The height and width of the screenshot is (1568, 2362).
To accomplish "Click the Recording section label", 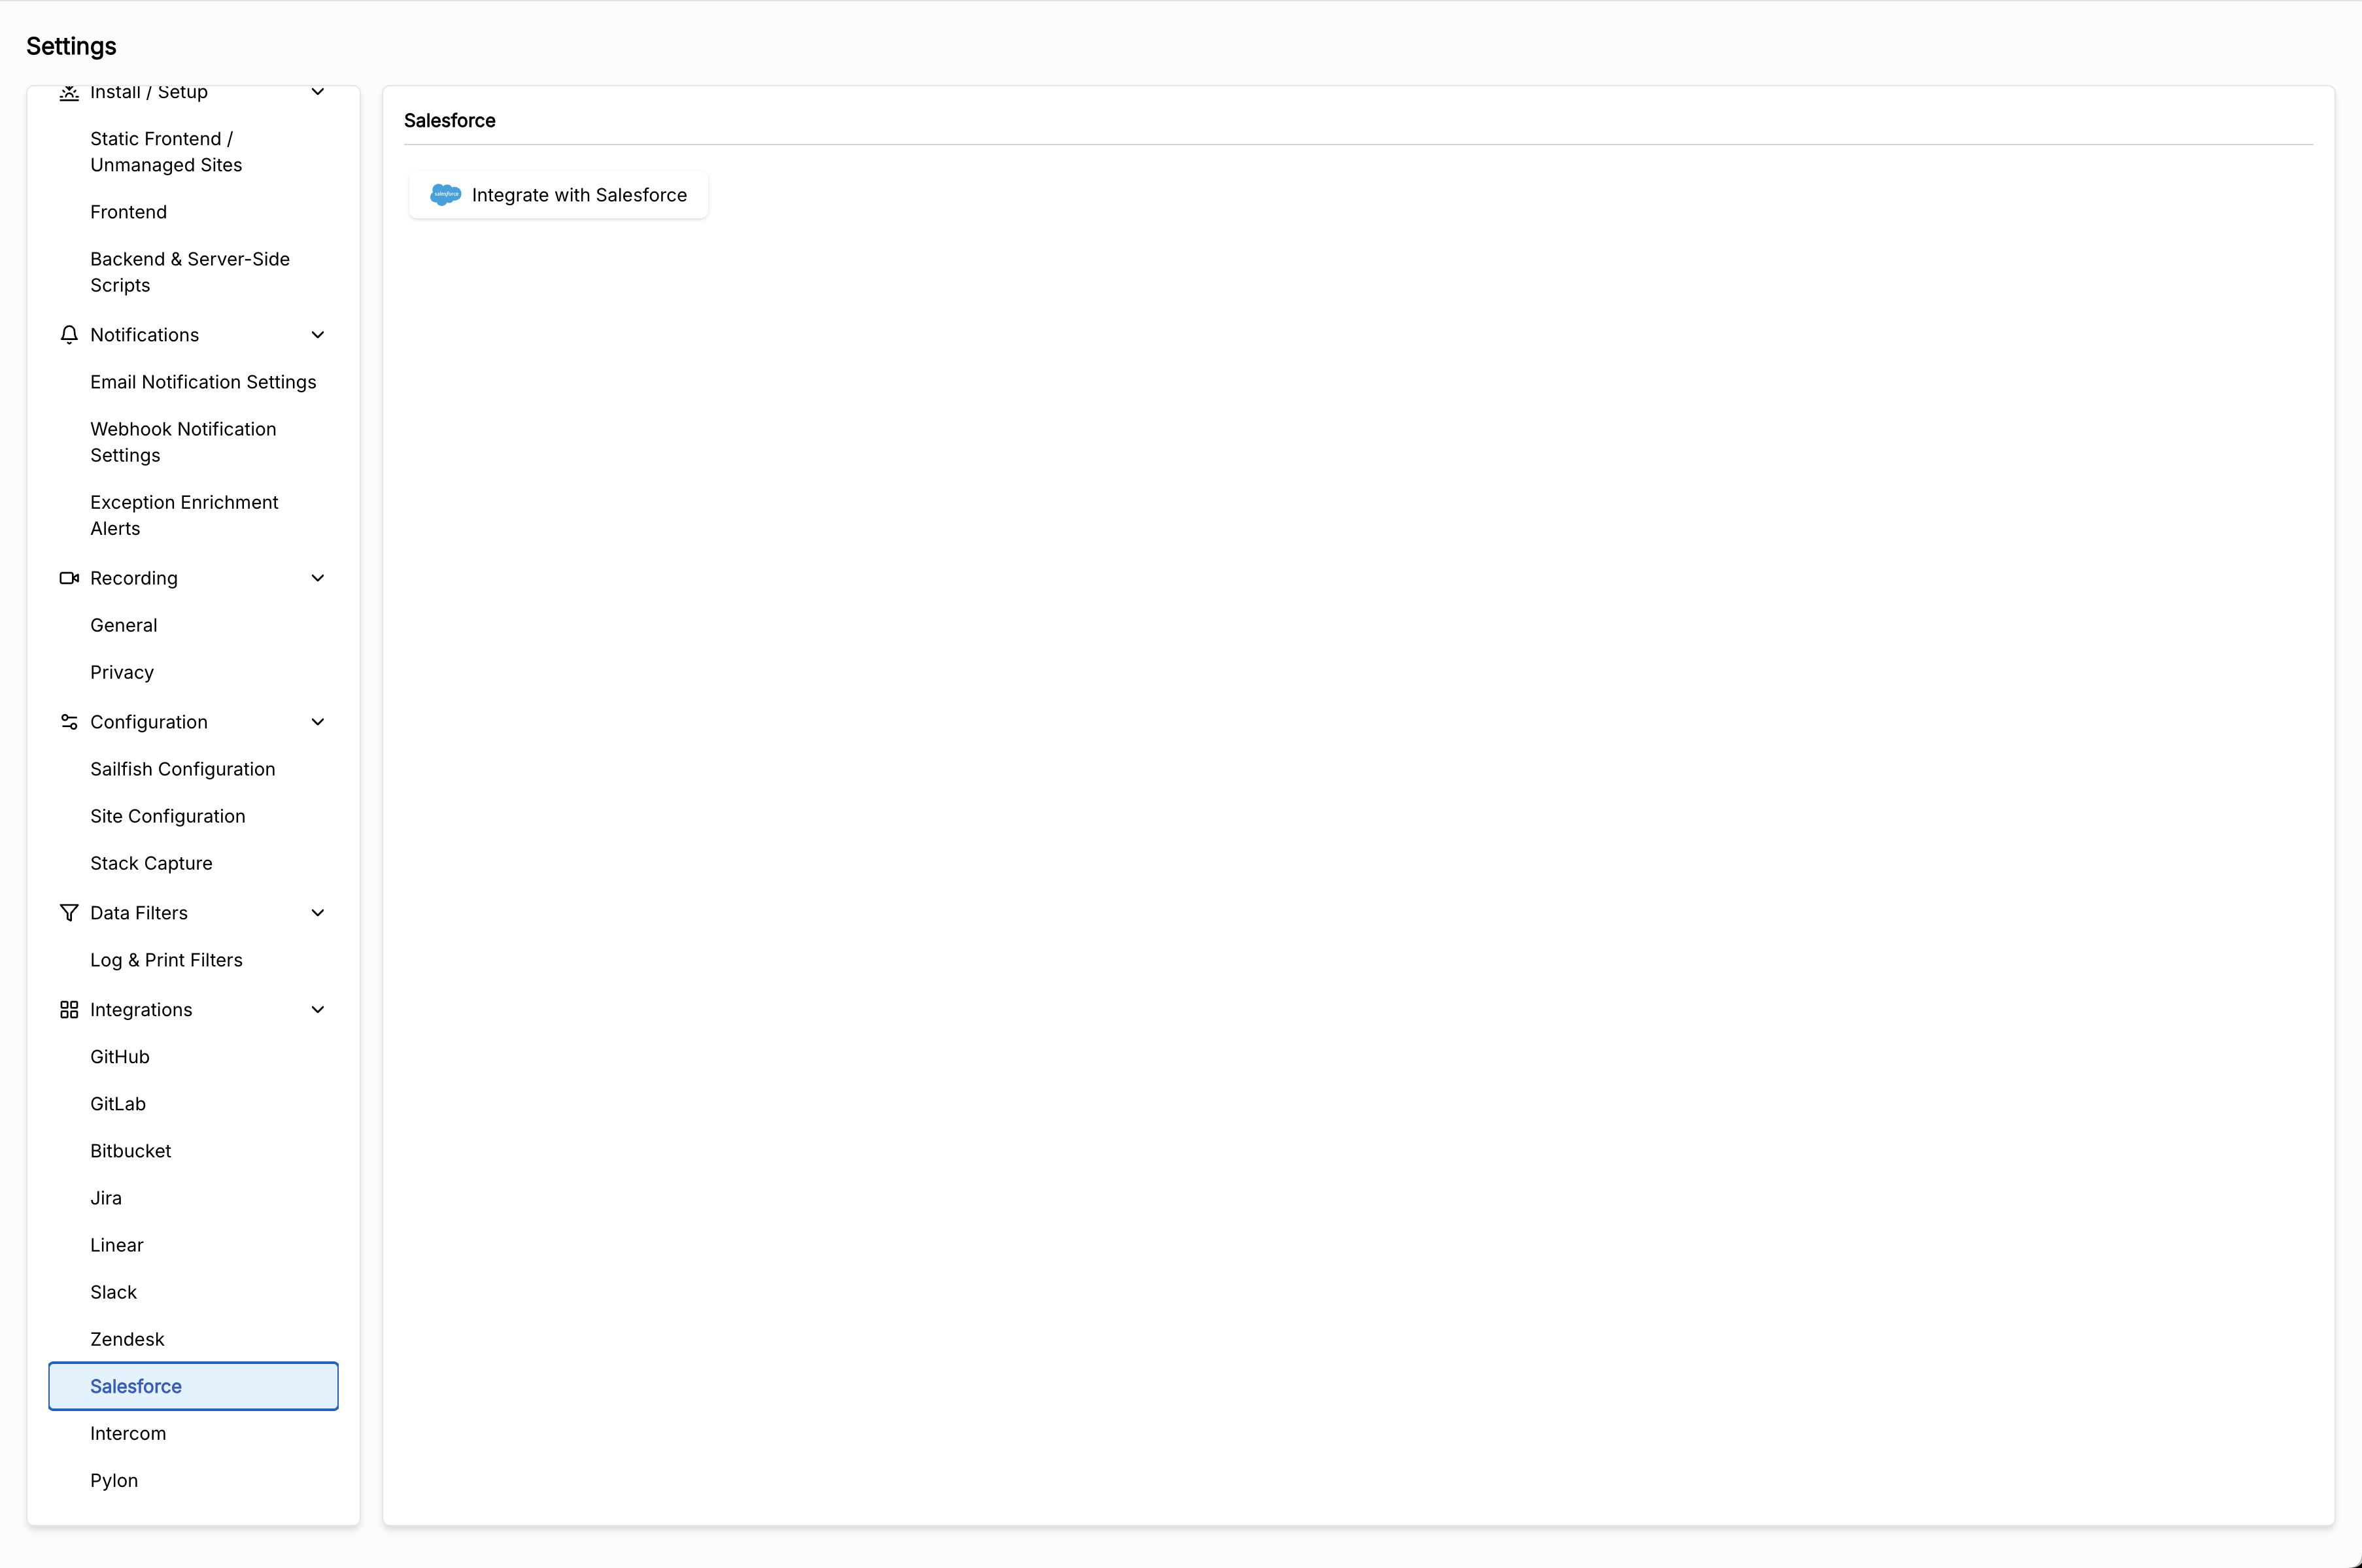I will pyautogui.click(x=134, y=578).
